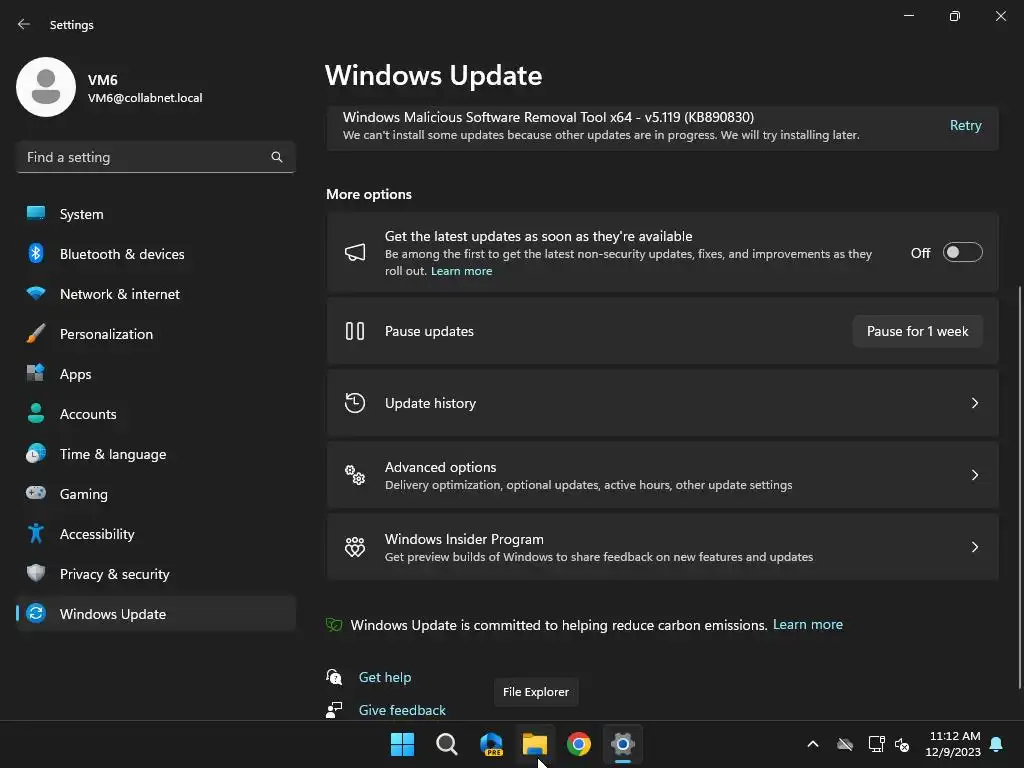Viewport: 1024px width, 768px height.
Task: Click the network display icon in tray
Action: point(876,744)
